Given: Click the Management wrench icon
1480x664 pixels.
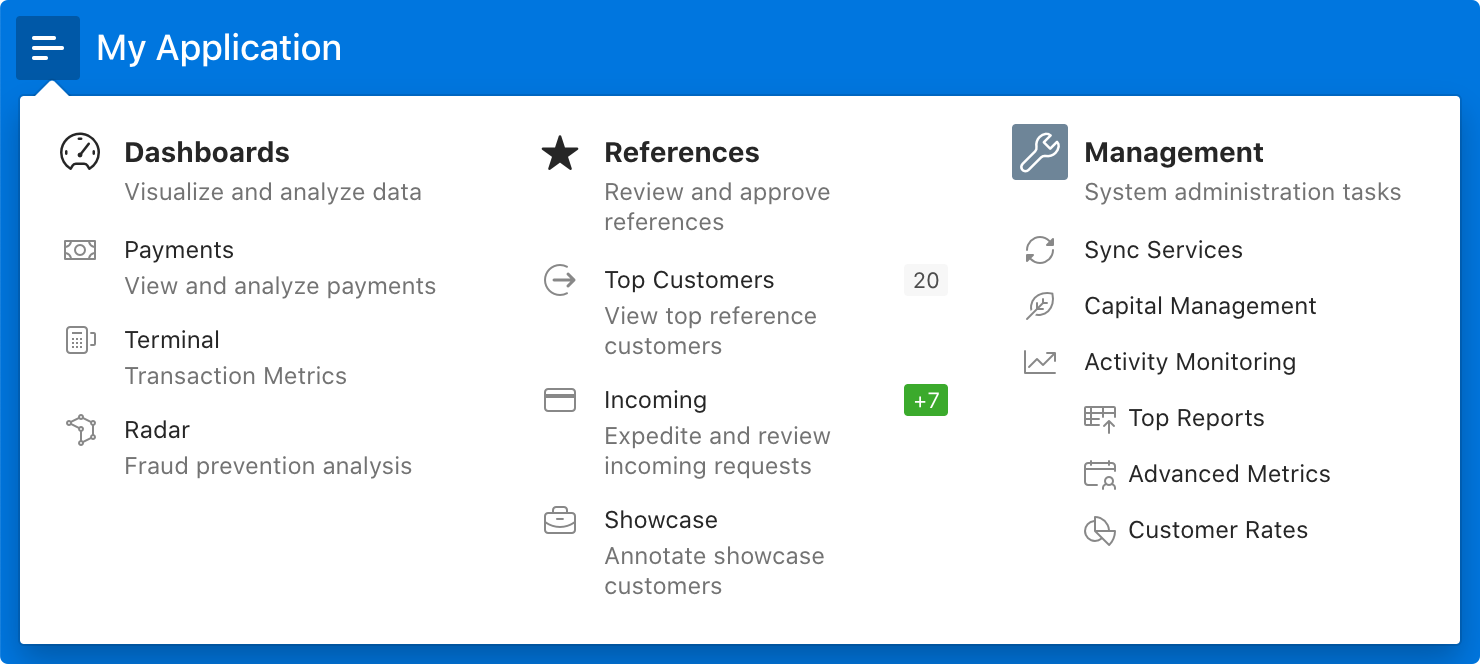Looking at the screenshot, I should [x=1039, y=151].
